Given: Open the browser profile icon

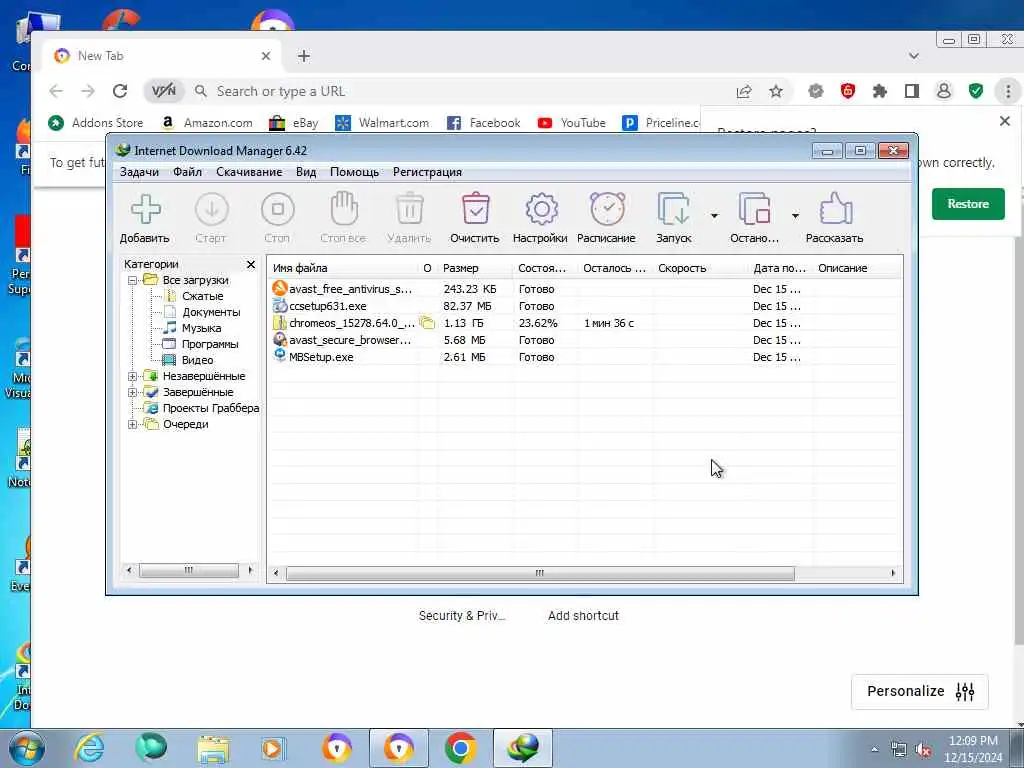Looking at the screenshot, I should coord(944,91).
